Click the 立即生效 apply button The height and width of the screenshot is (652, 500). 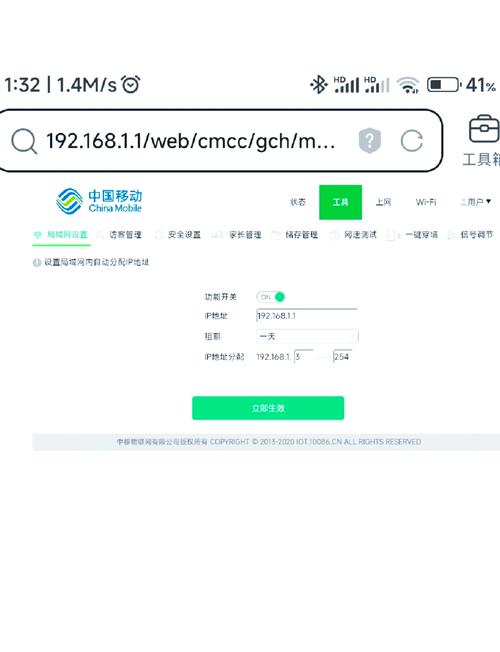(x=268, y=408)
